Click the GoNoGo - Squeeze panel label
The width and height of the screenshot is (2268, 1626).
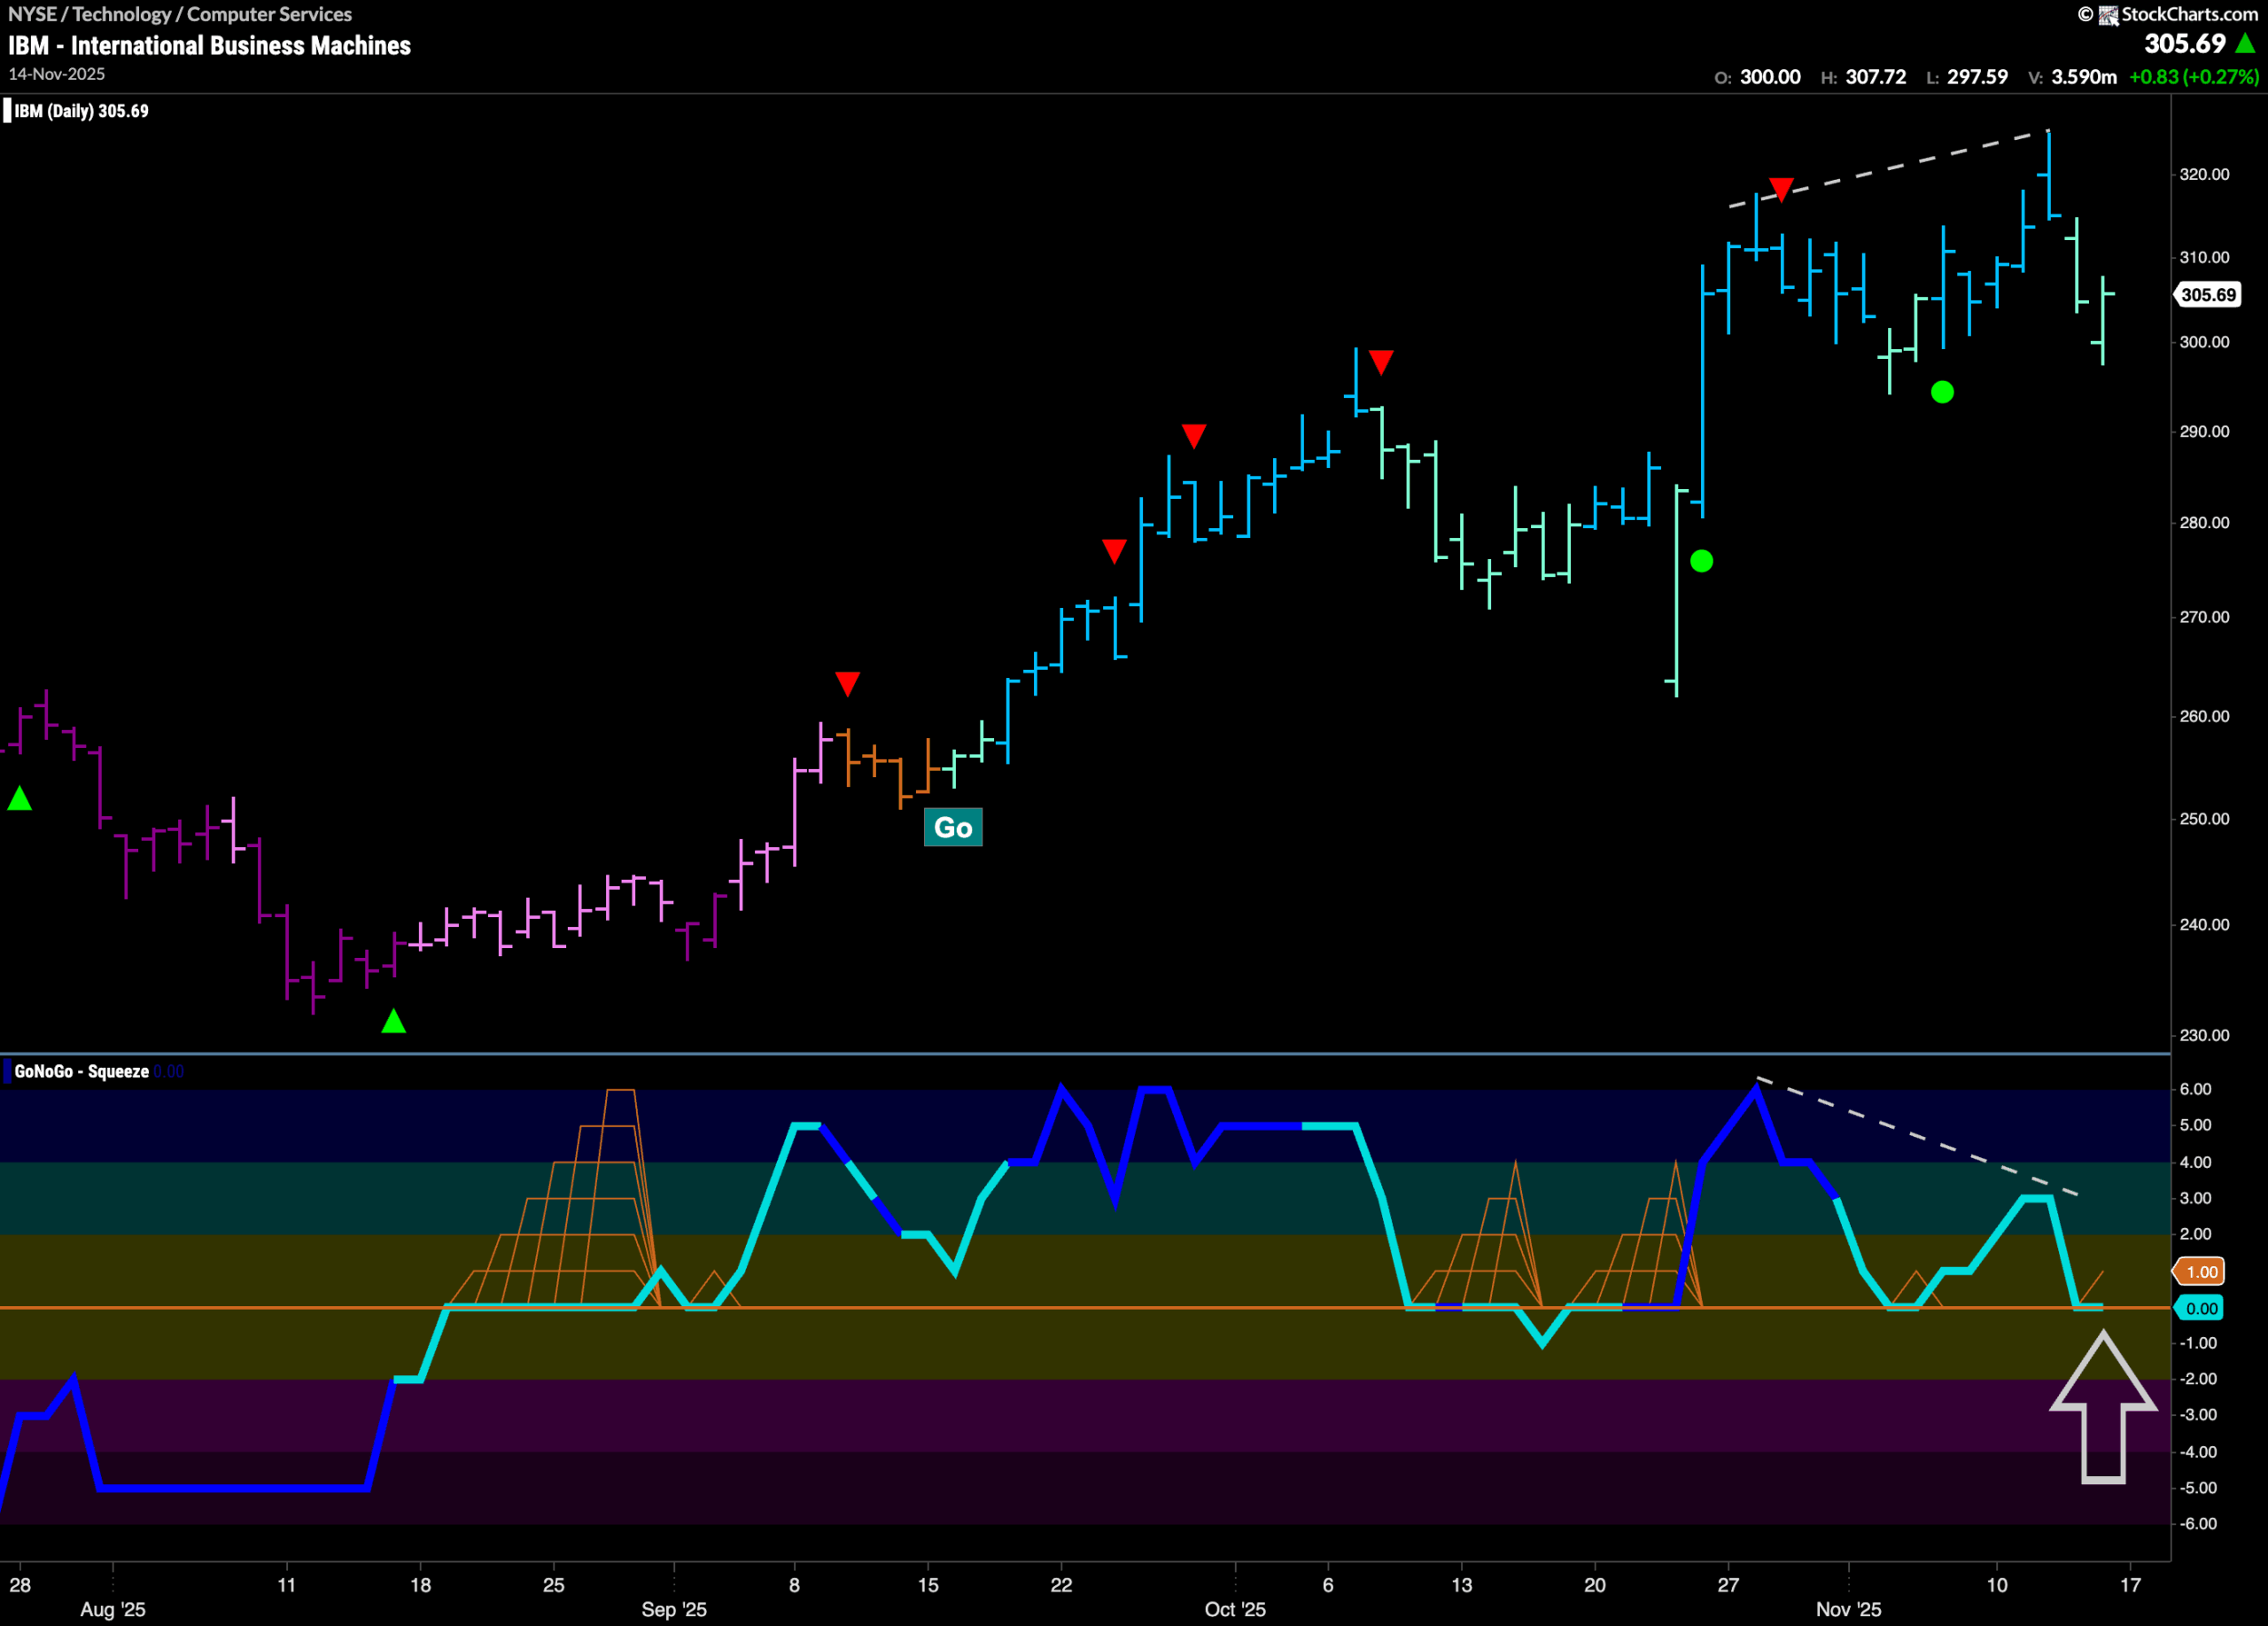pyautogui.click(x=82, y=1071)
